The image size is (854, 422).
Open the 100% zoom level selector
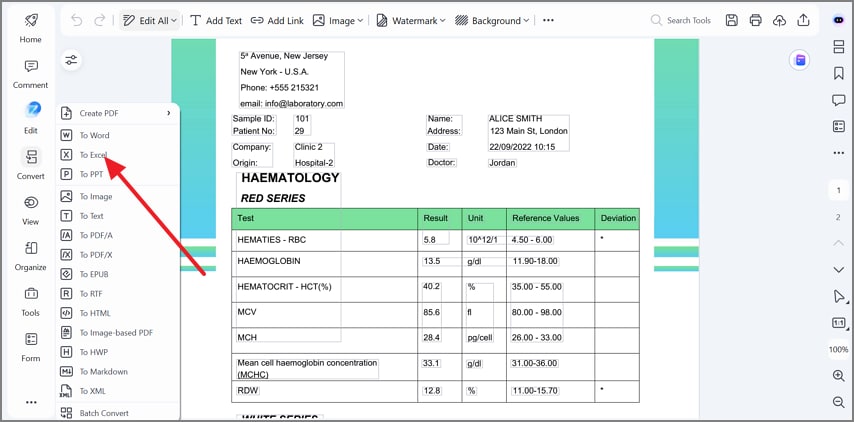839,349
